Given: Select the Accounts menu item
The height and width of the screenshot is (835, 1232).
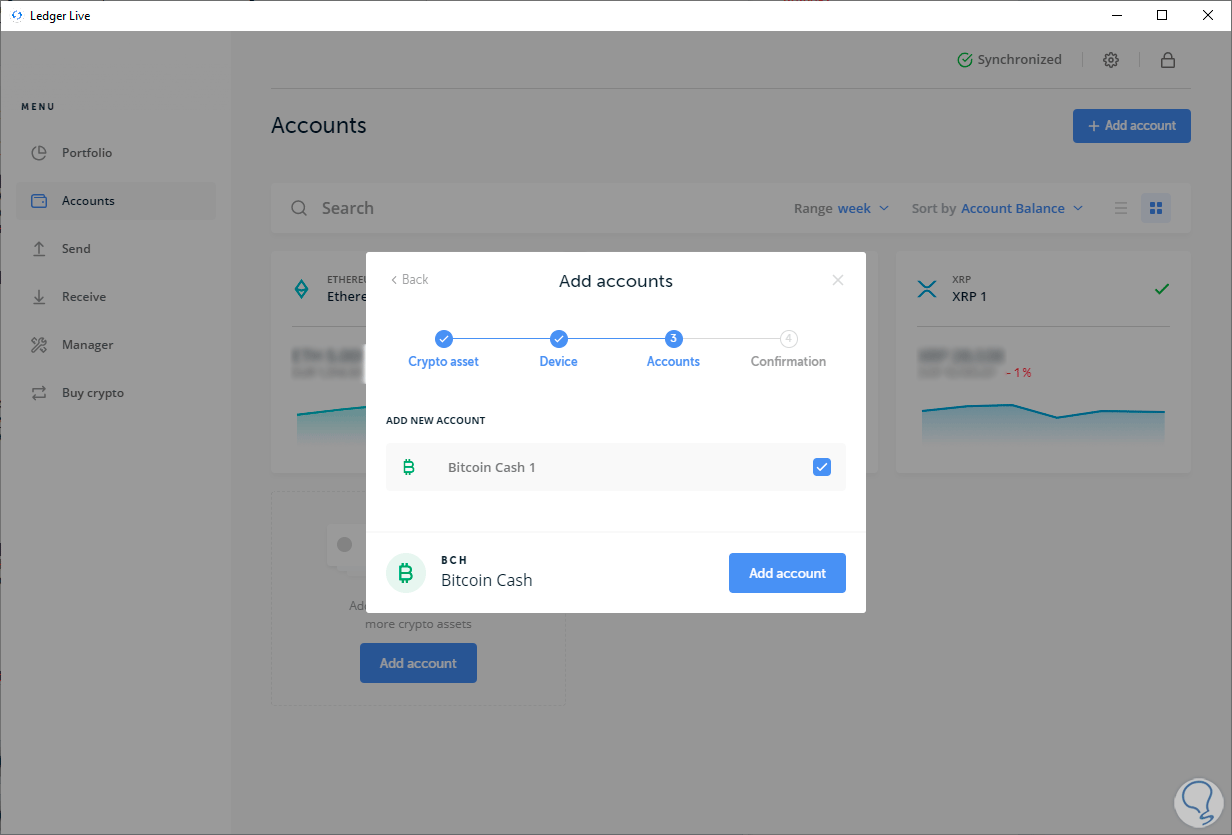Looking at the screenshot, I should coord(116,201).
